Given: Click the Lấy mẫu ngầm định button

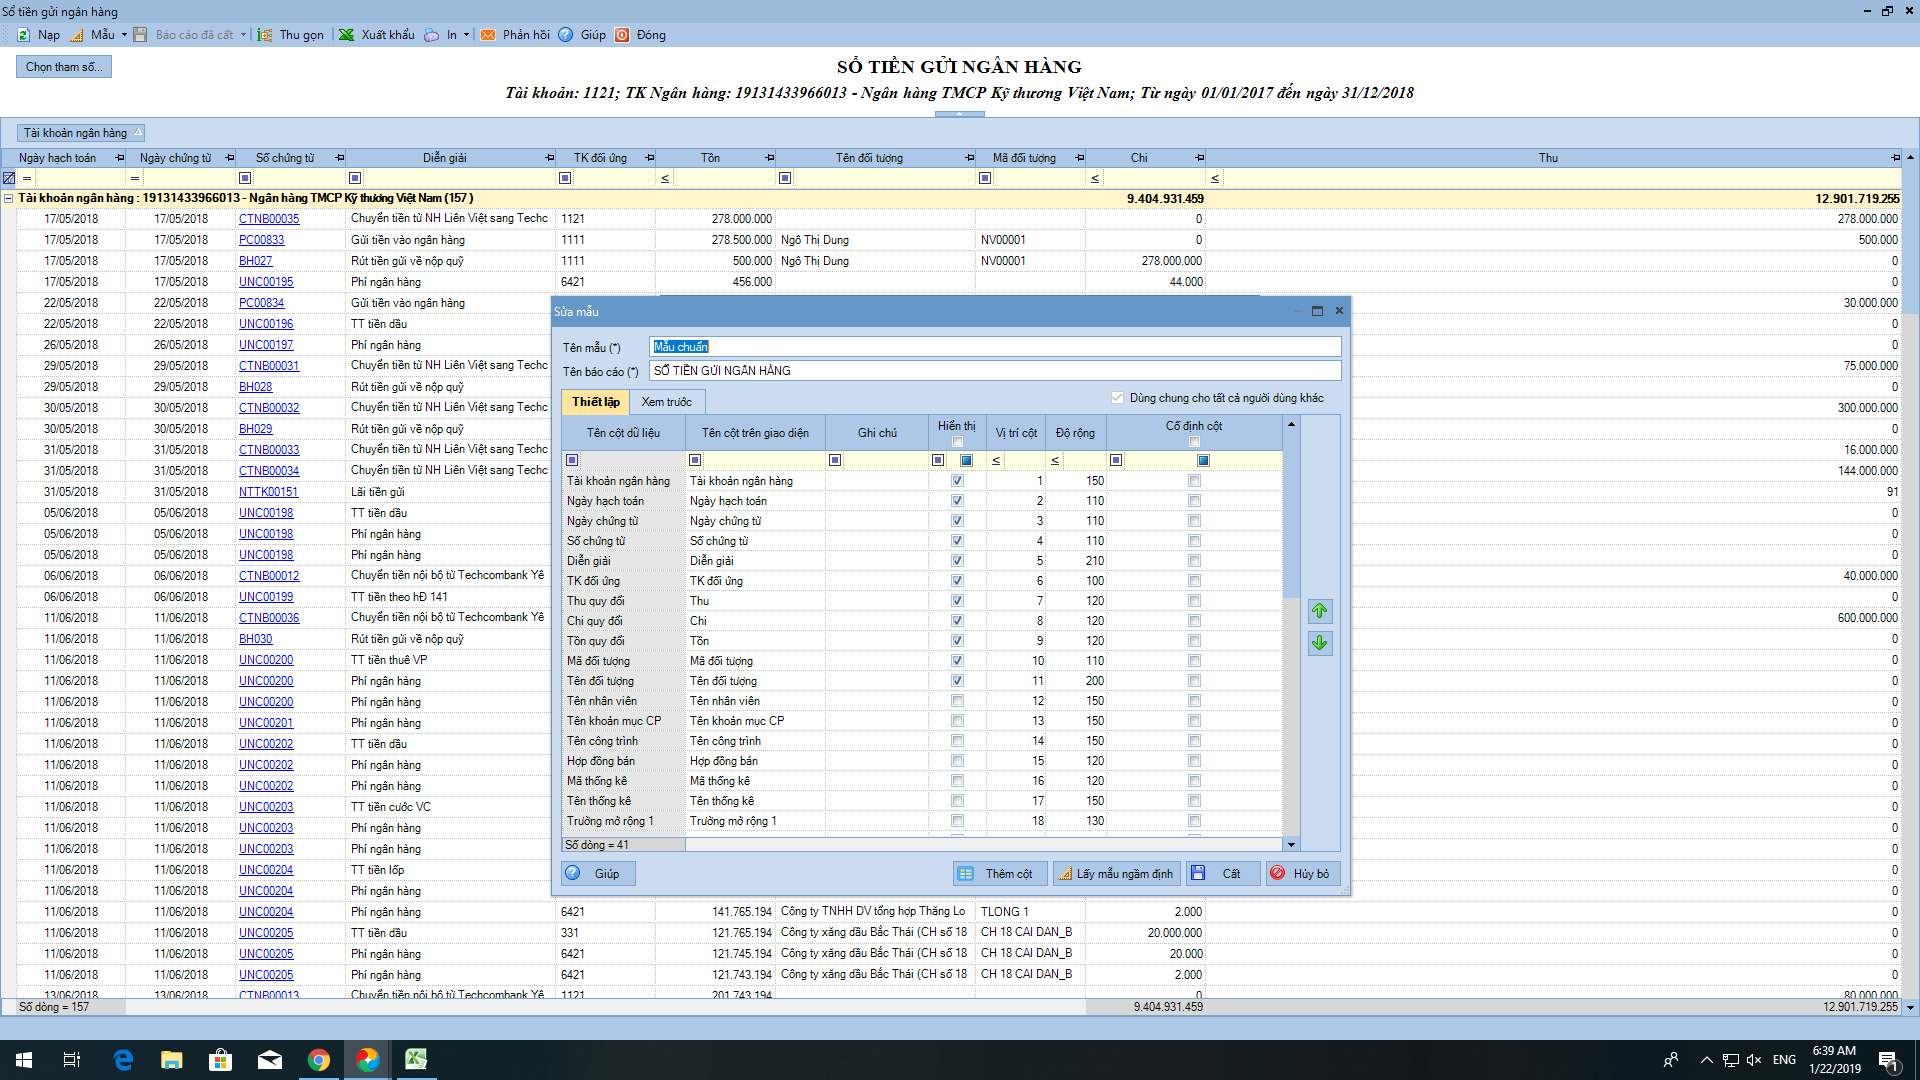Looking at the screenshot, I should click(1116, 874).
